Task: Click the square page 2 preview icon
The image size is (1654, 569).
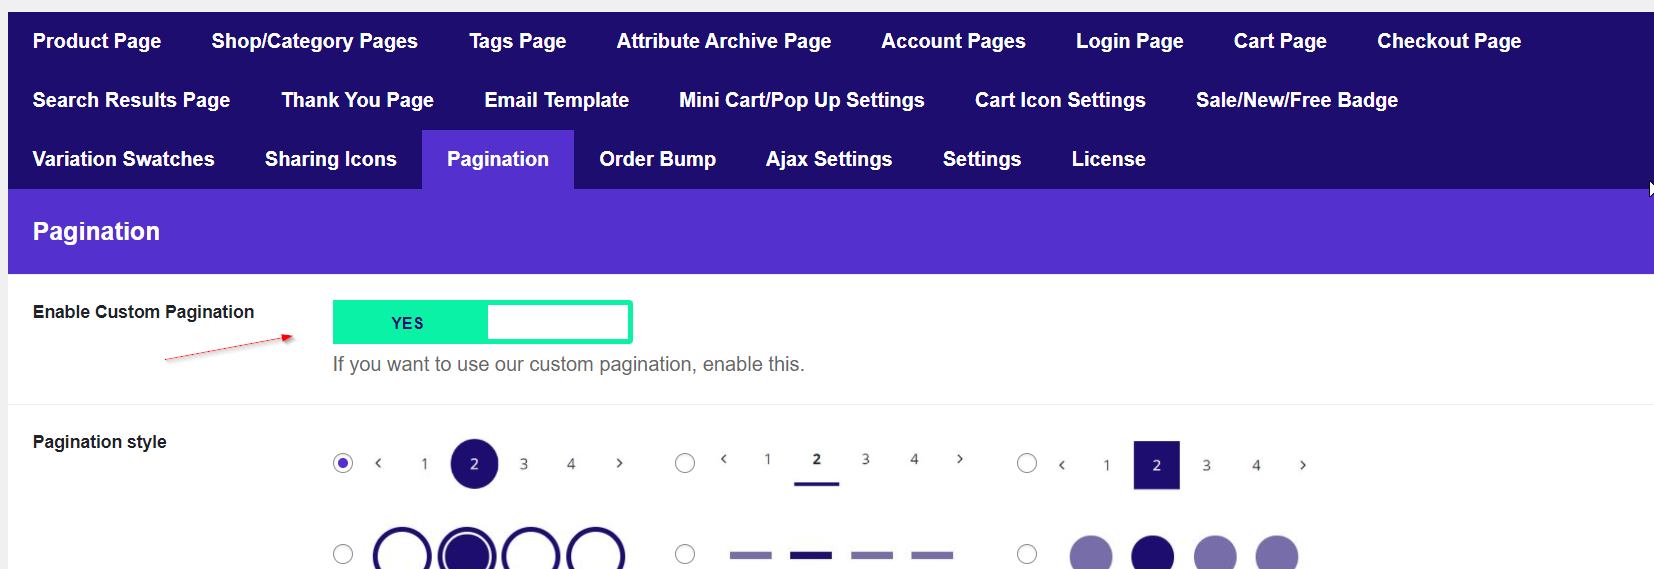Action: (1156, 465)
